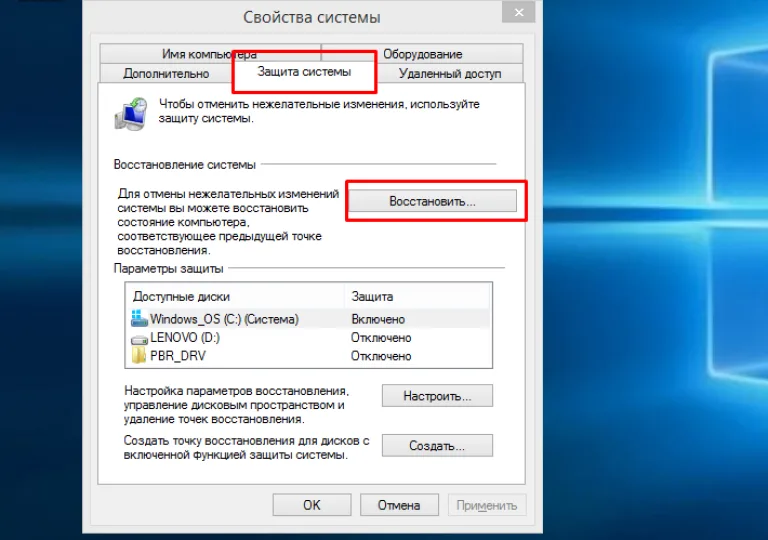Switch to the Дополнительно tab
The width and height of the screenshot is (768, 540).
(166, 74)
